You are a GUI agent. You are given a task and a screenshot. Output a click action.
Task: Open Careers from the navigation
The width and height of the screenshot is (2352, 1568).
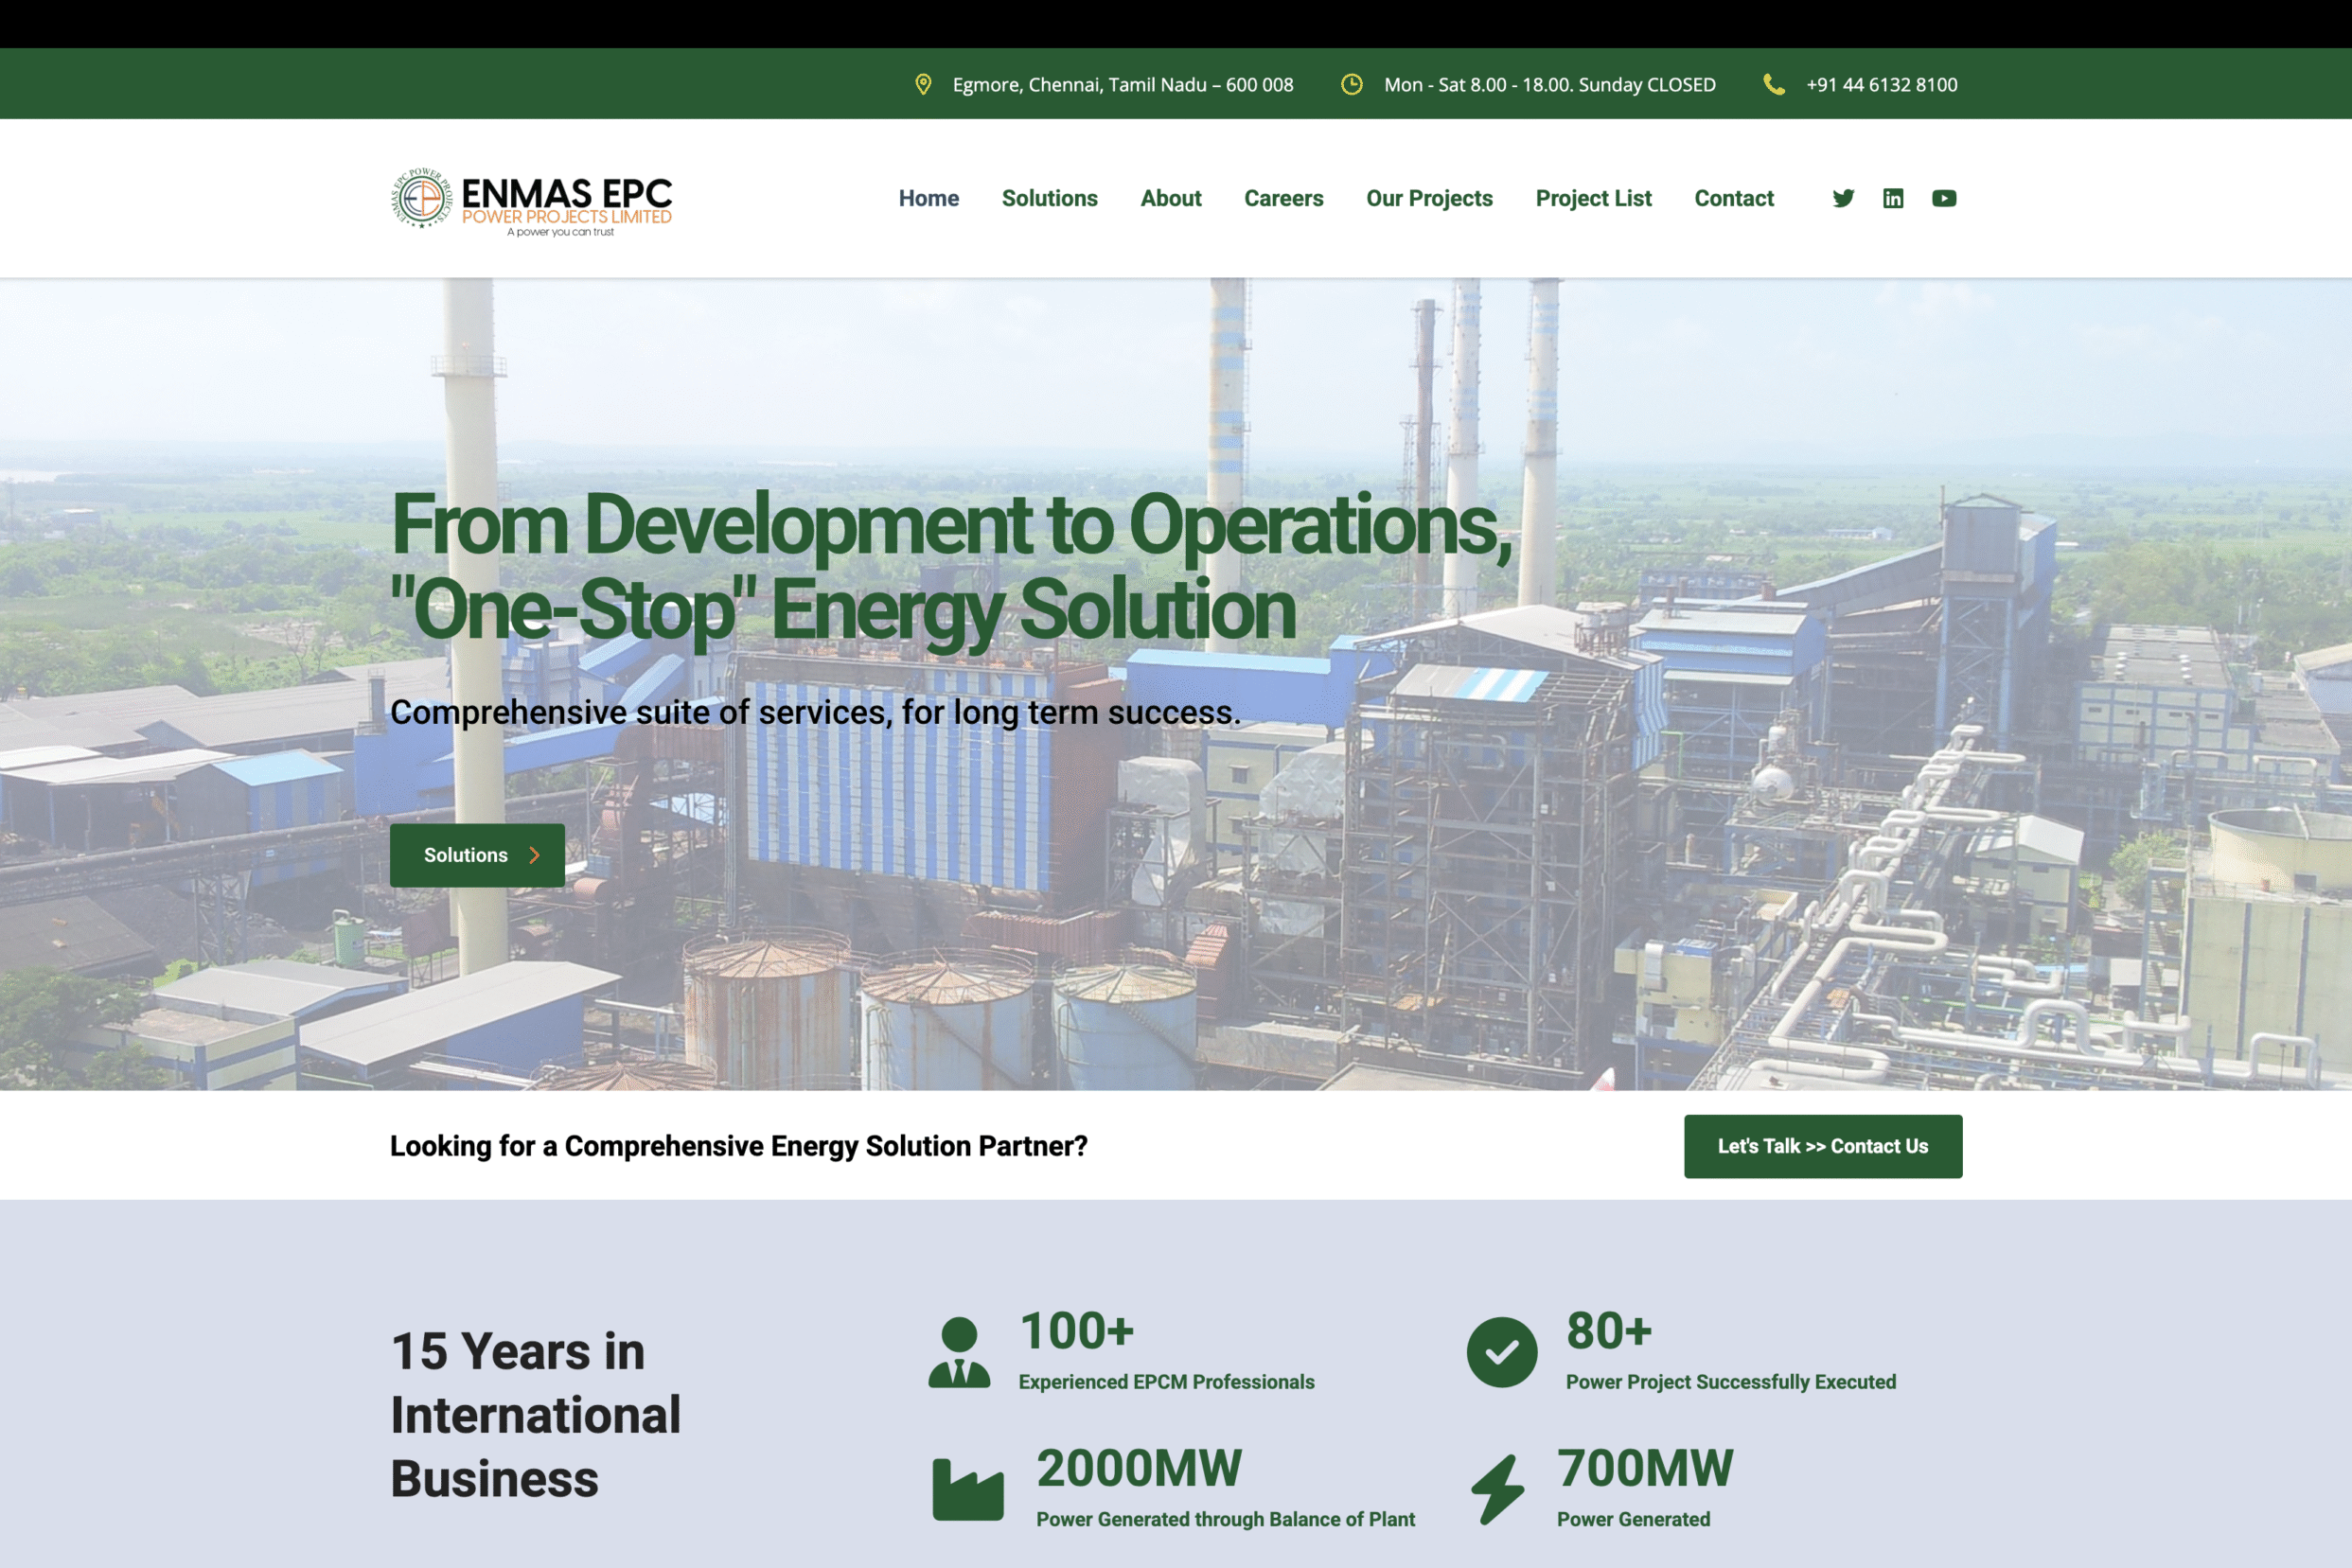1283,198
